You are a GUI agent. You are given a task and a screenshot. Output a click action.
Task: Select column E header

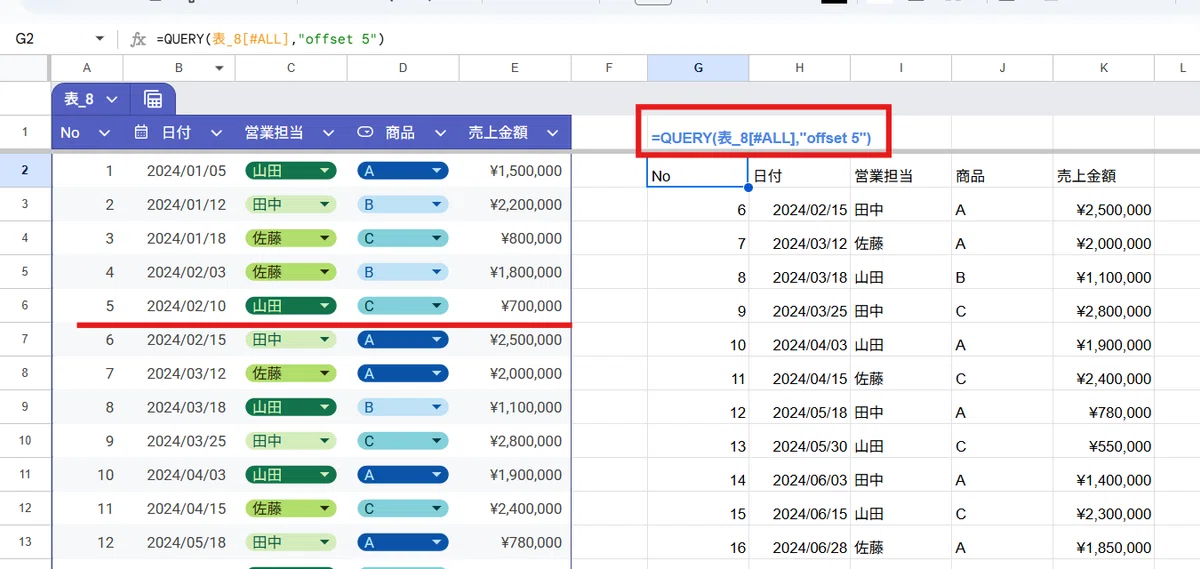(515, 68)
